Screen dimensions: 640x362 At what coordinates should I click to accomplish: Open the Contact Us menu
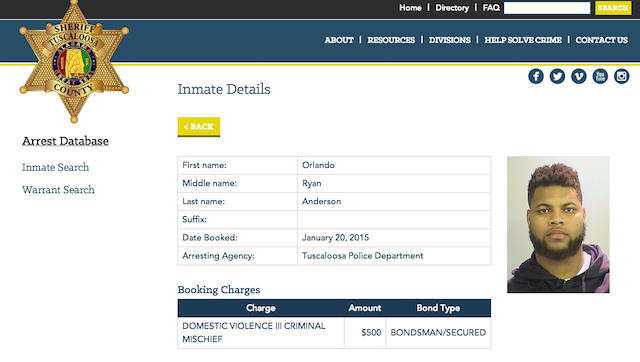(602, 40)
